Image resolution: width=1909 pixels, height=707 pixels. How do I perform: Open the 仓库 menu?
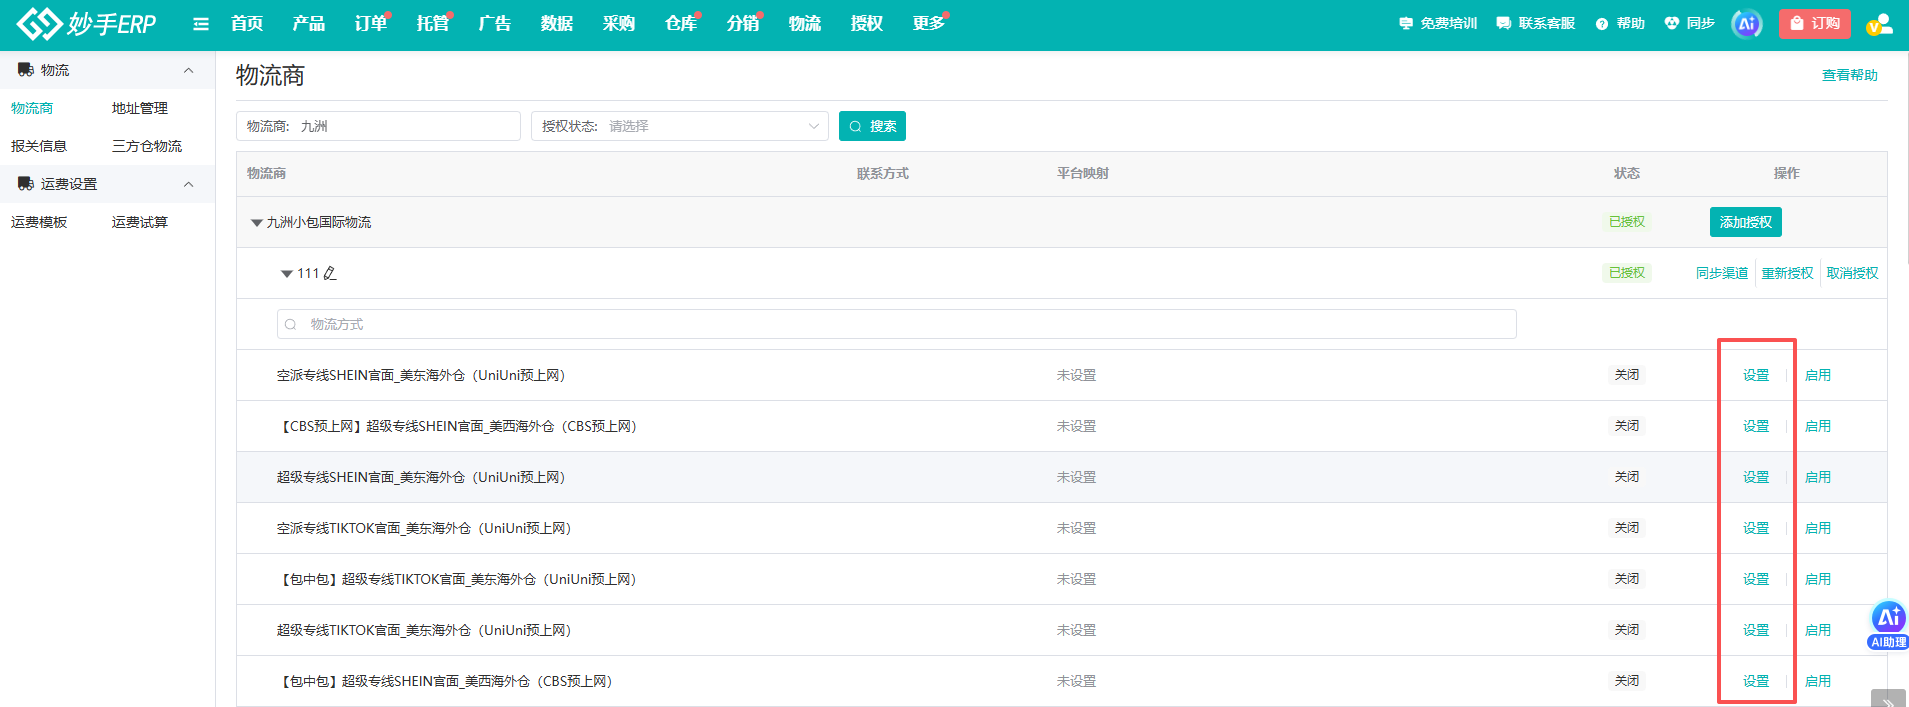click(x=681, y=23)
